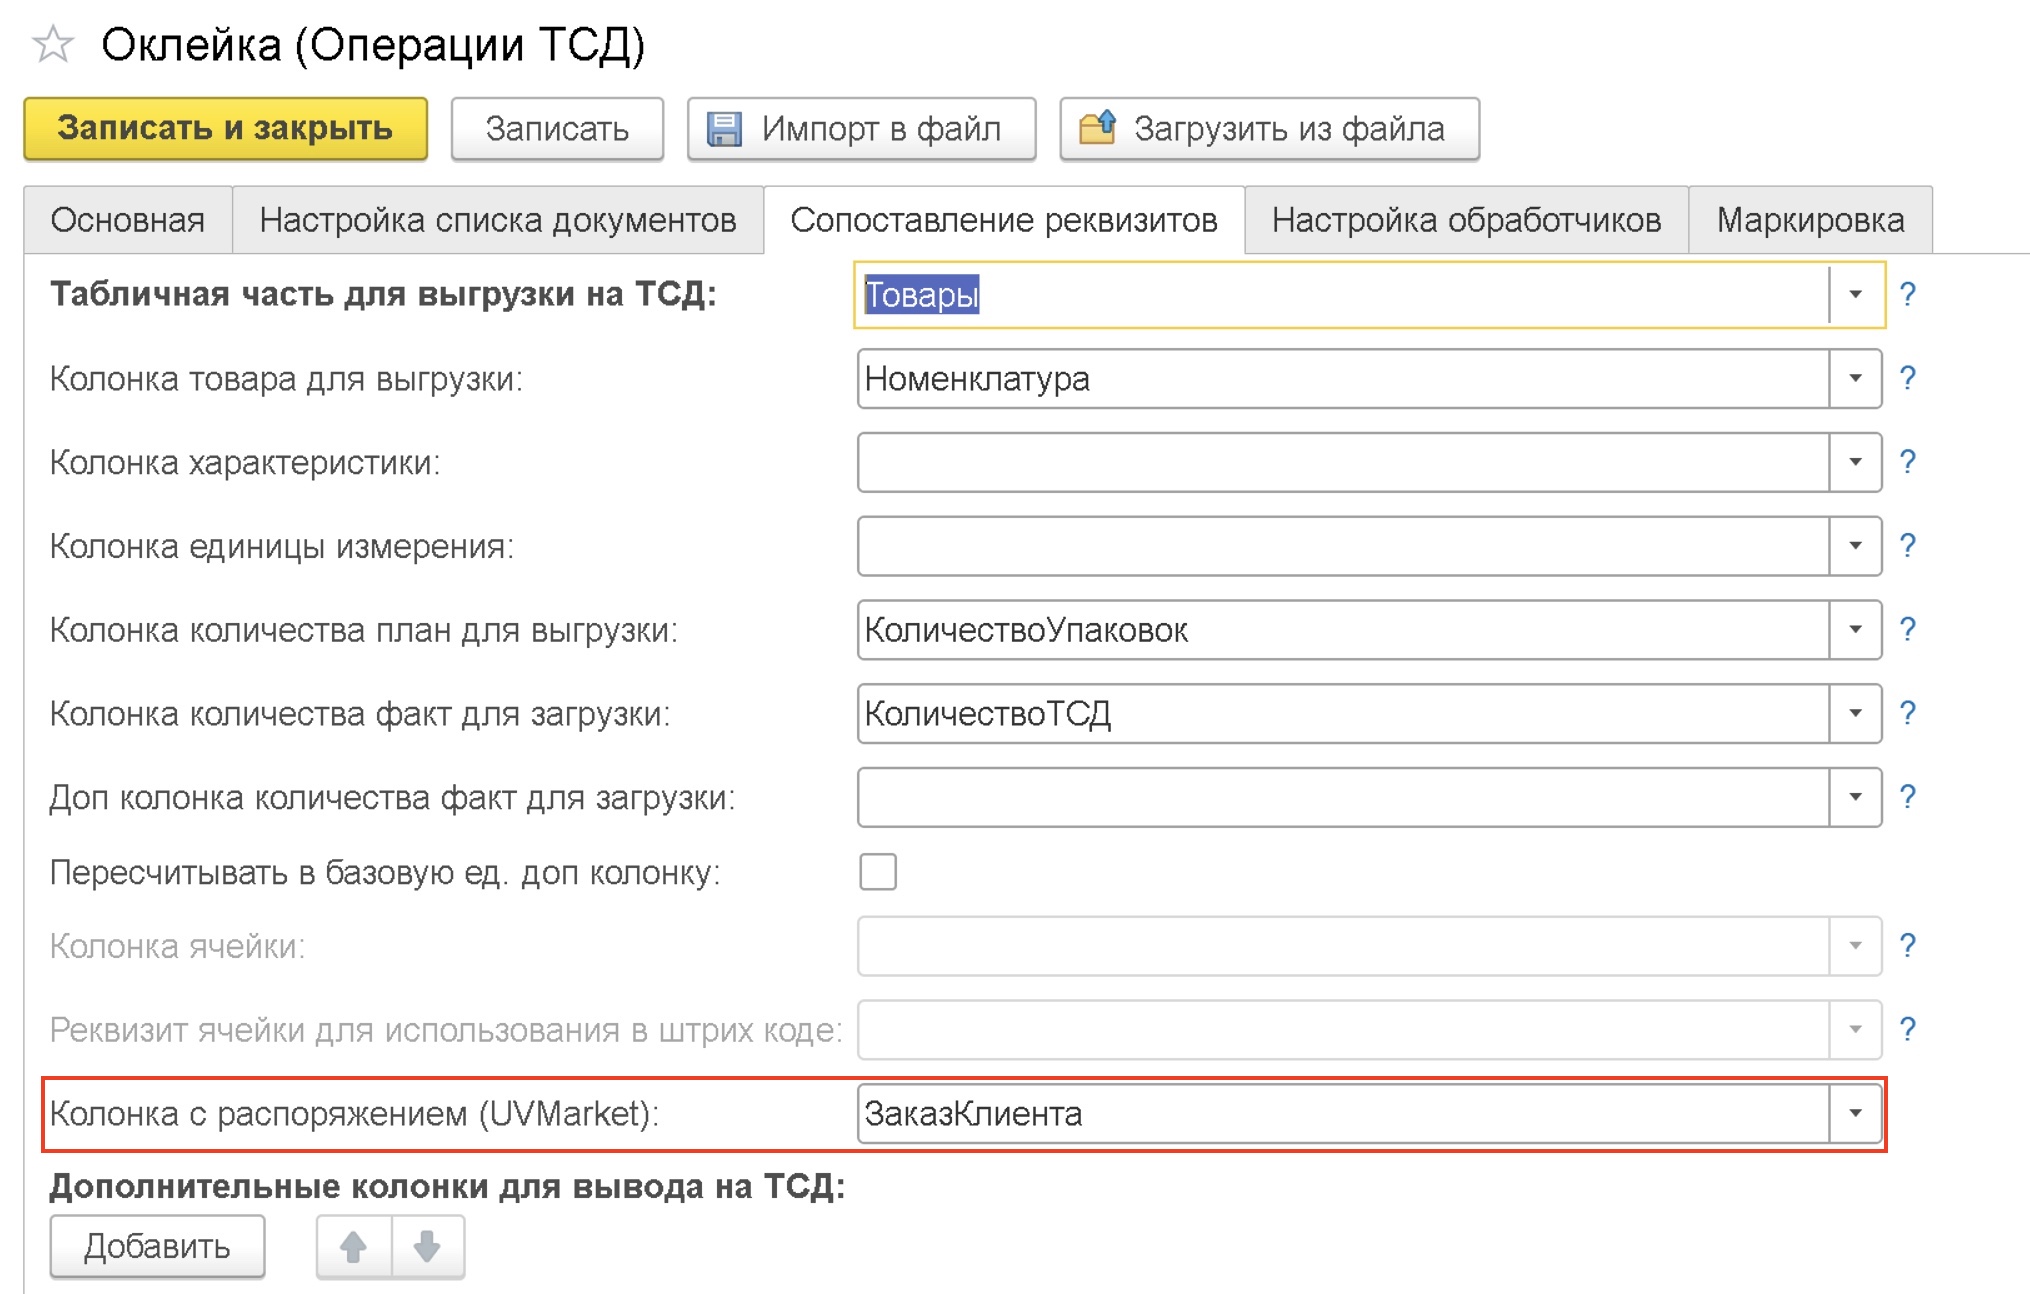Open help for Табличная часть для выгрузки
The image size is (2030, 1294).
tap(1908, 294)
